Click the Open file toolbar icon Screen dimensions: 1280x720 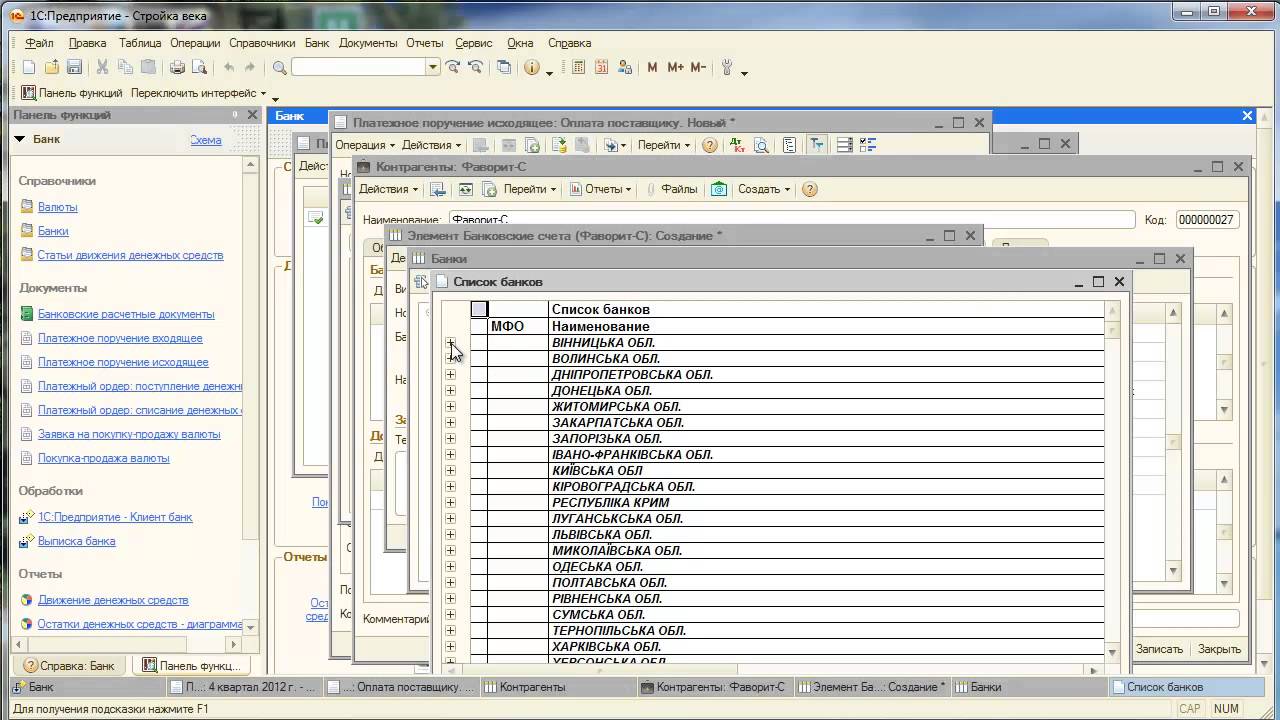click(x=51, y=67)
